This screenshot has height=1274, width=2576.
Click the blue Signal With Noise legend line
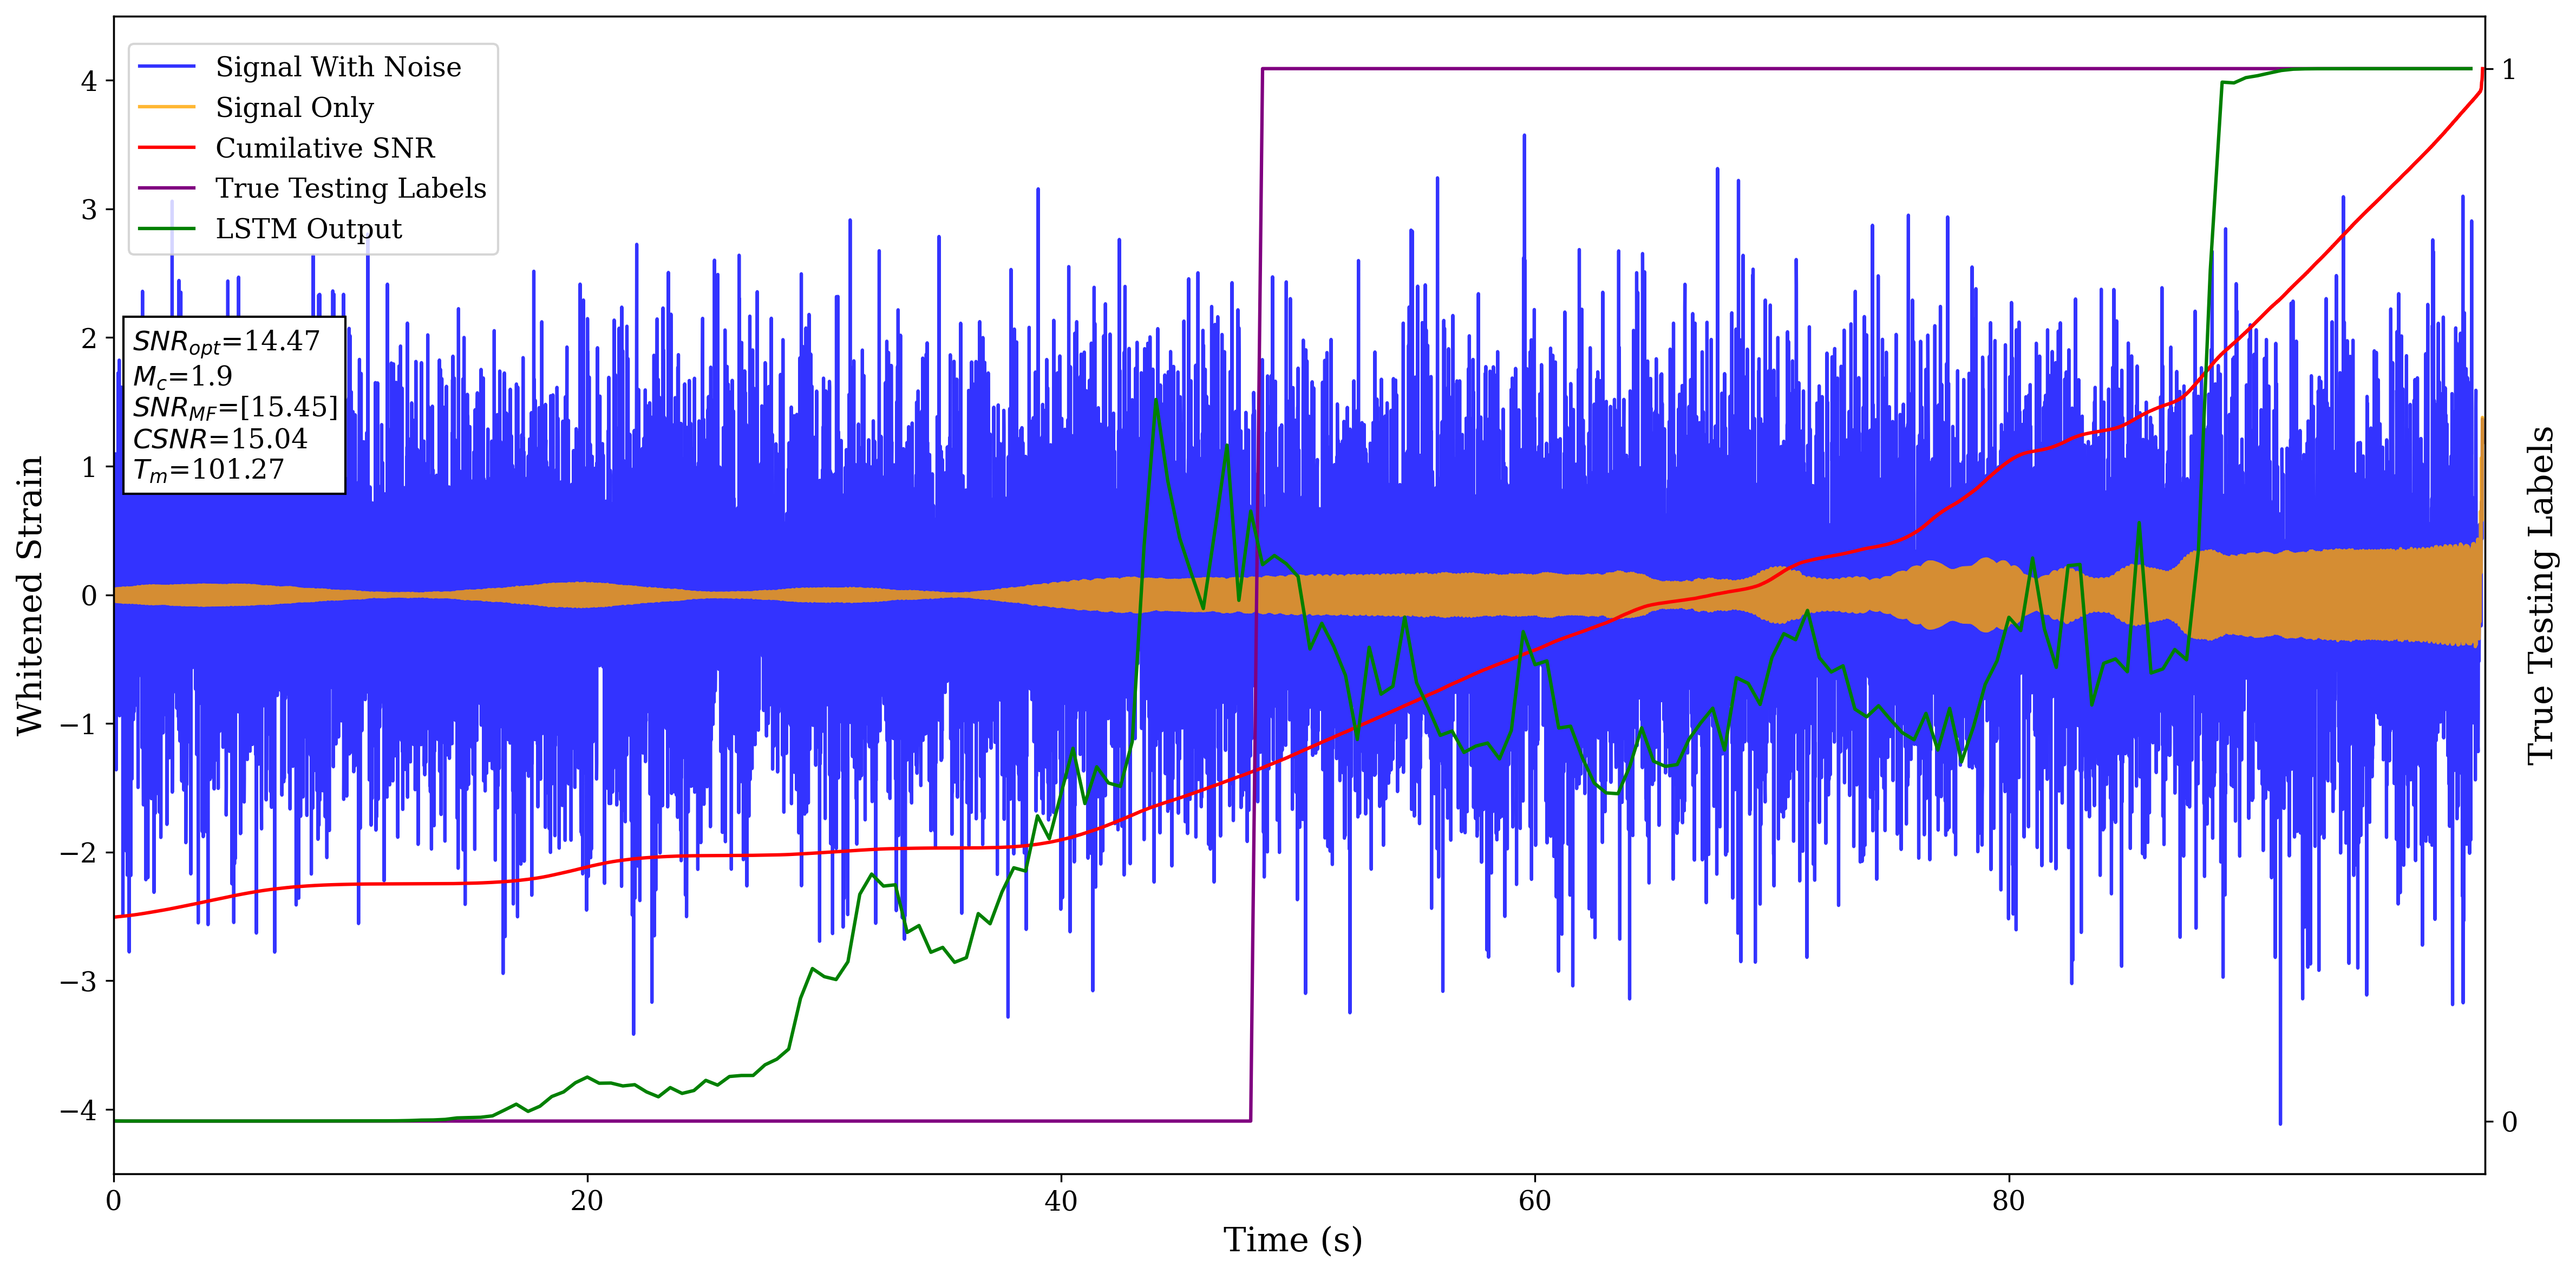(166, 67)
